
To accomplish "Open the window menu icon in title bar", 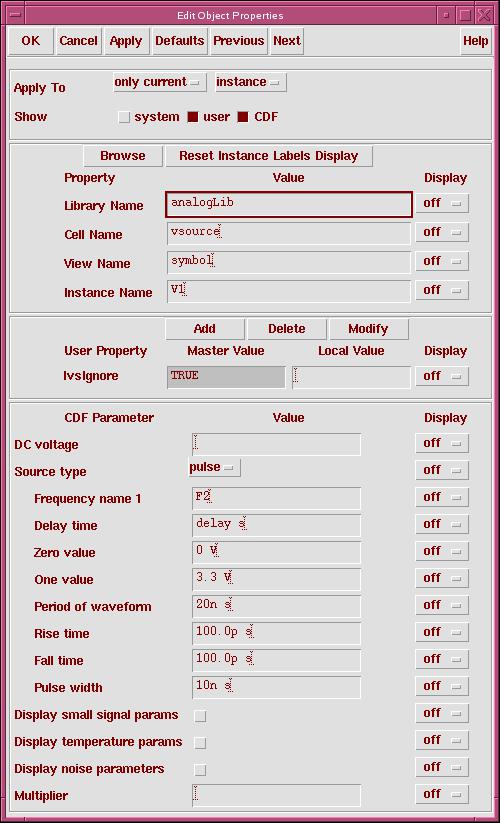I will coord(15,15).
